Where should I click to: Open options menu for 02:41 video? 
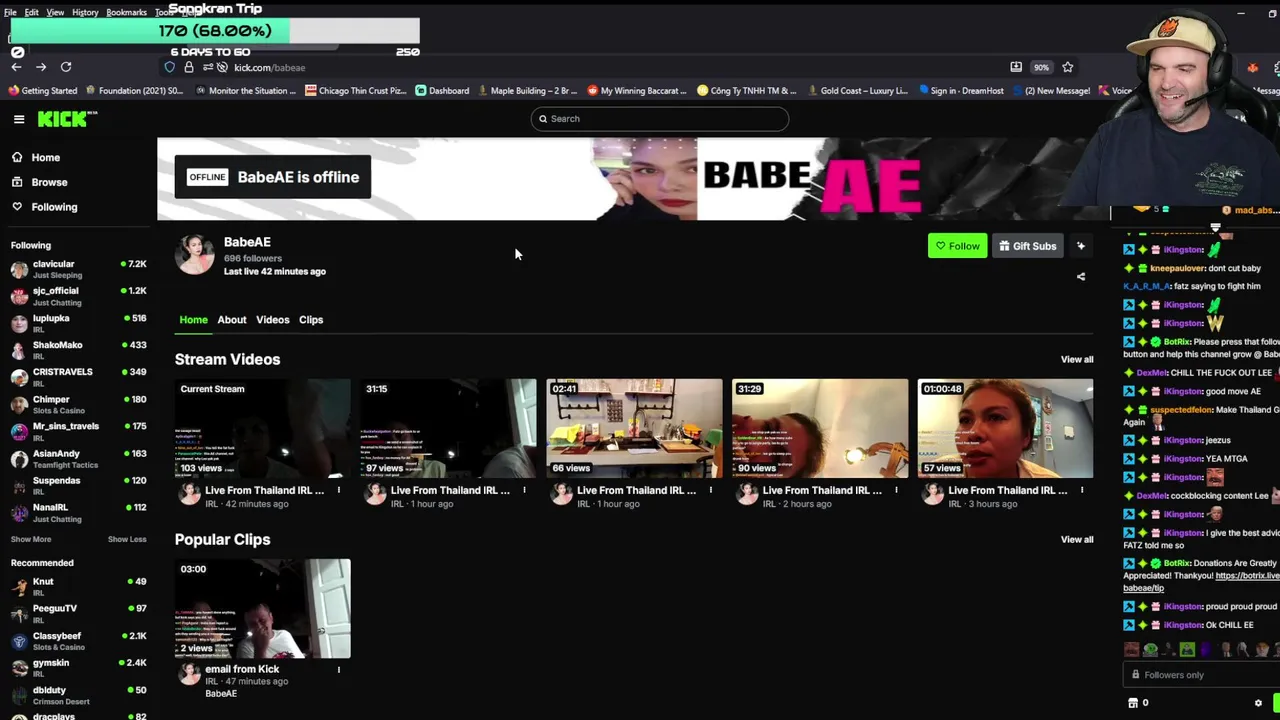pyautogui.click(x=710, y=490)
